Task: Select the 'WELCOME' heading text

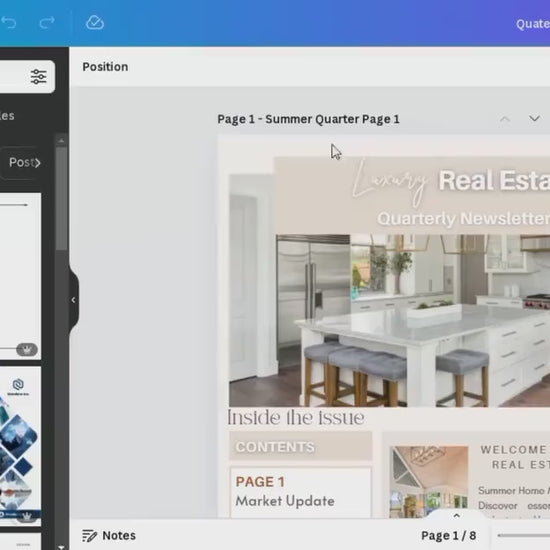Action: click(514, 450)
